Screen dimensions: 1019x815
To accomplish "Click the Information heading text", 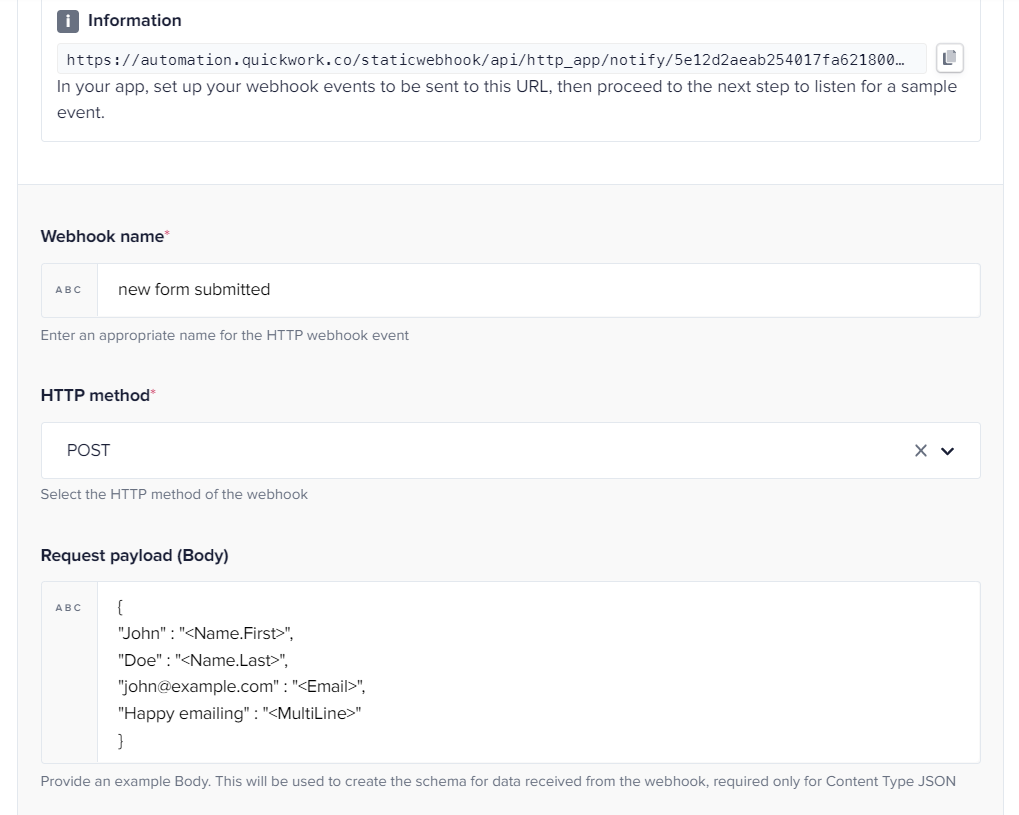I will coord(135,21).
